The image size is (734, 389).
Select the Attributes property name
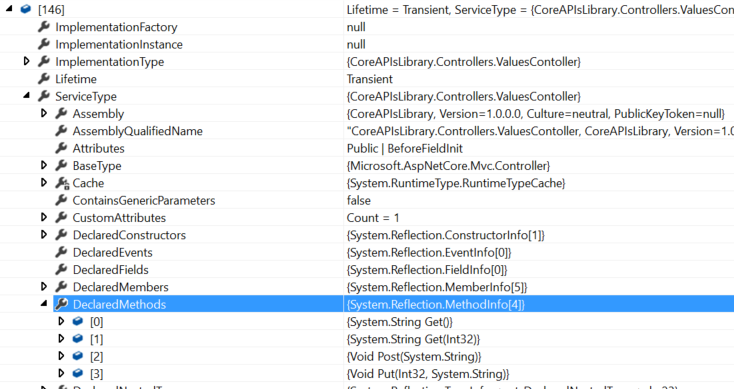click(98, 148)
